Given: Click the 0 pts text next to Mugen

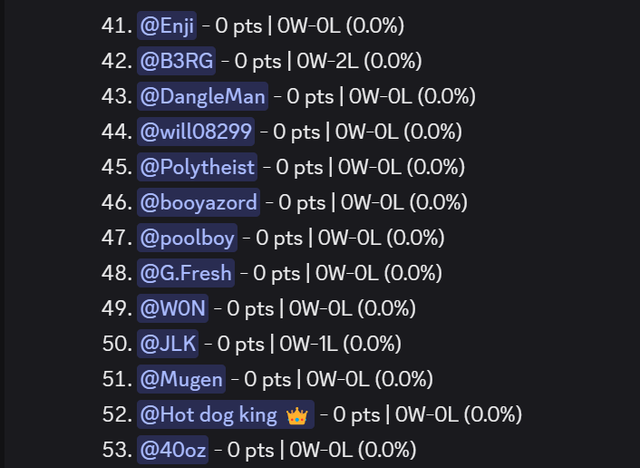Looking at the screenshot, I should tap(267, 379).
